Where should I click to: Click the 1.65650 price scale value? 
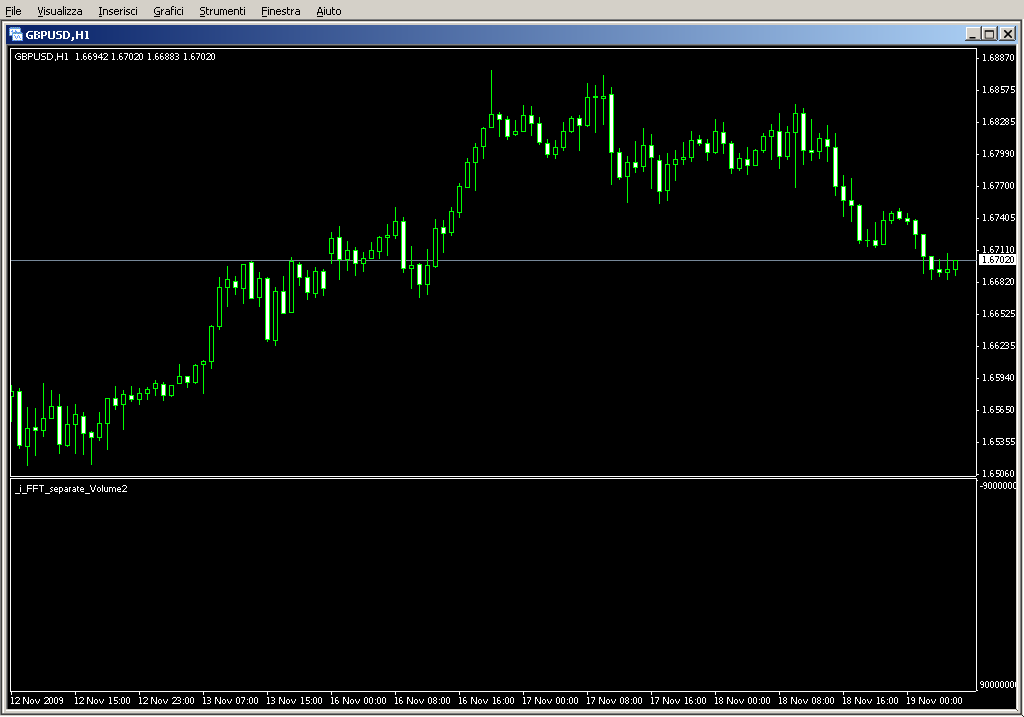click(998, 409)
